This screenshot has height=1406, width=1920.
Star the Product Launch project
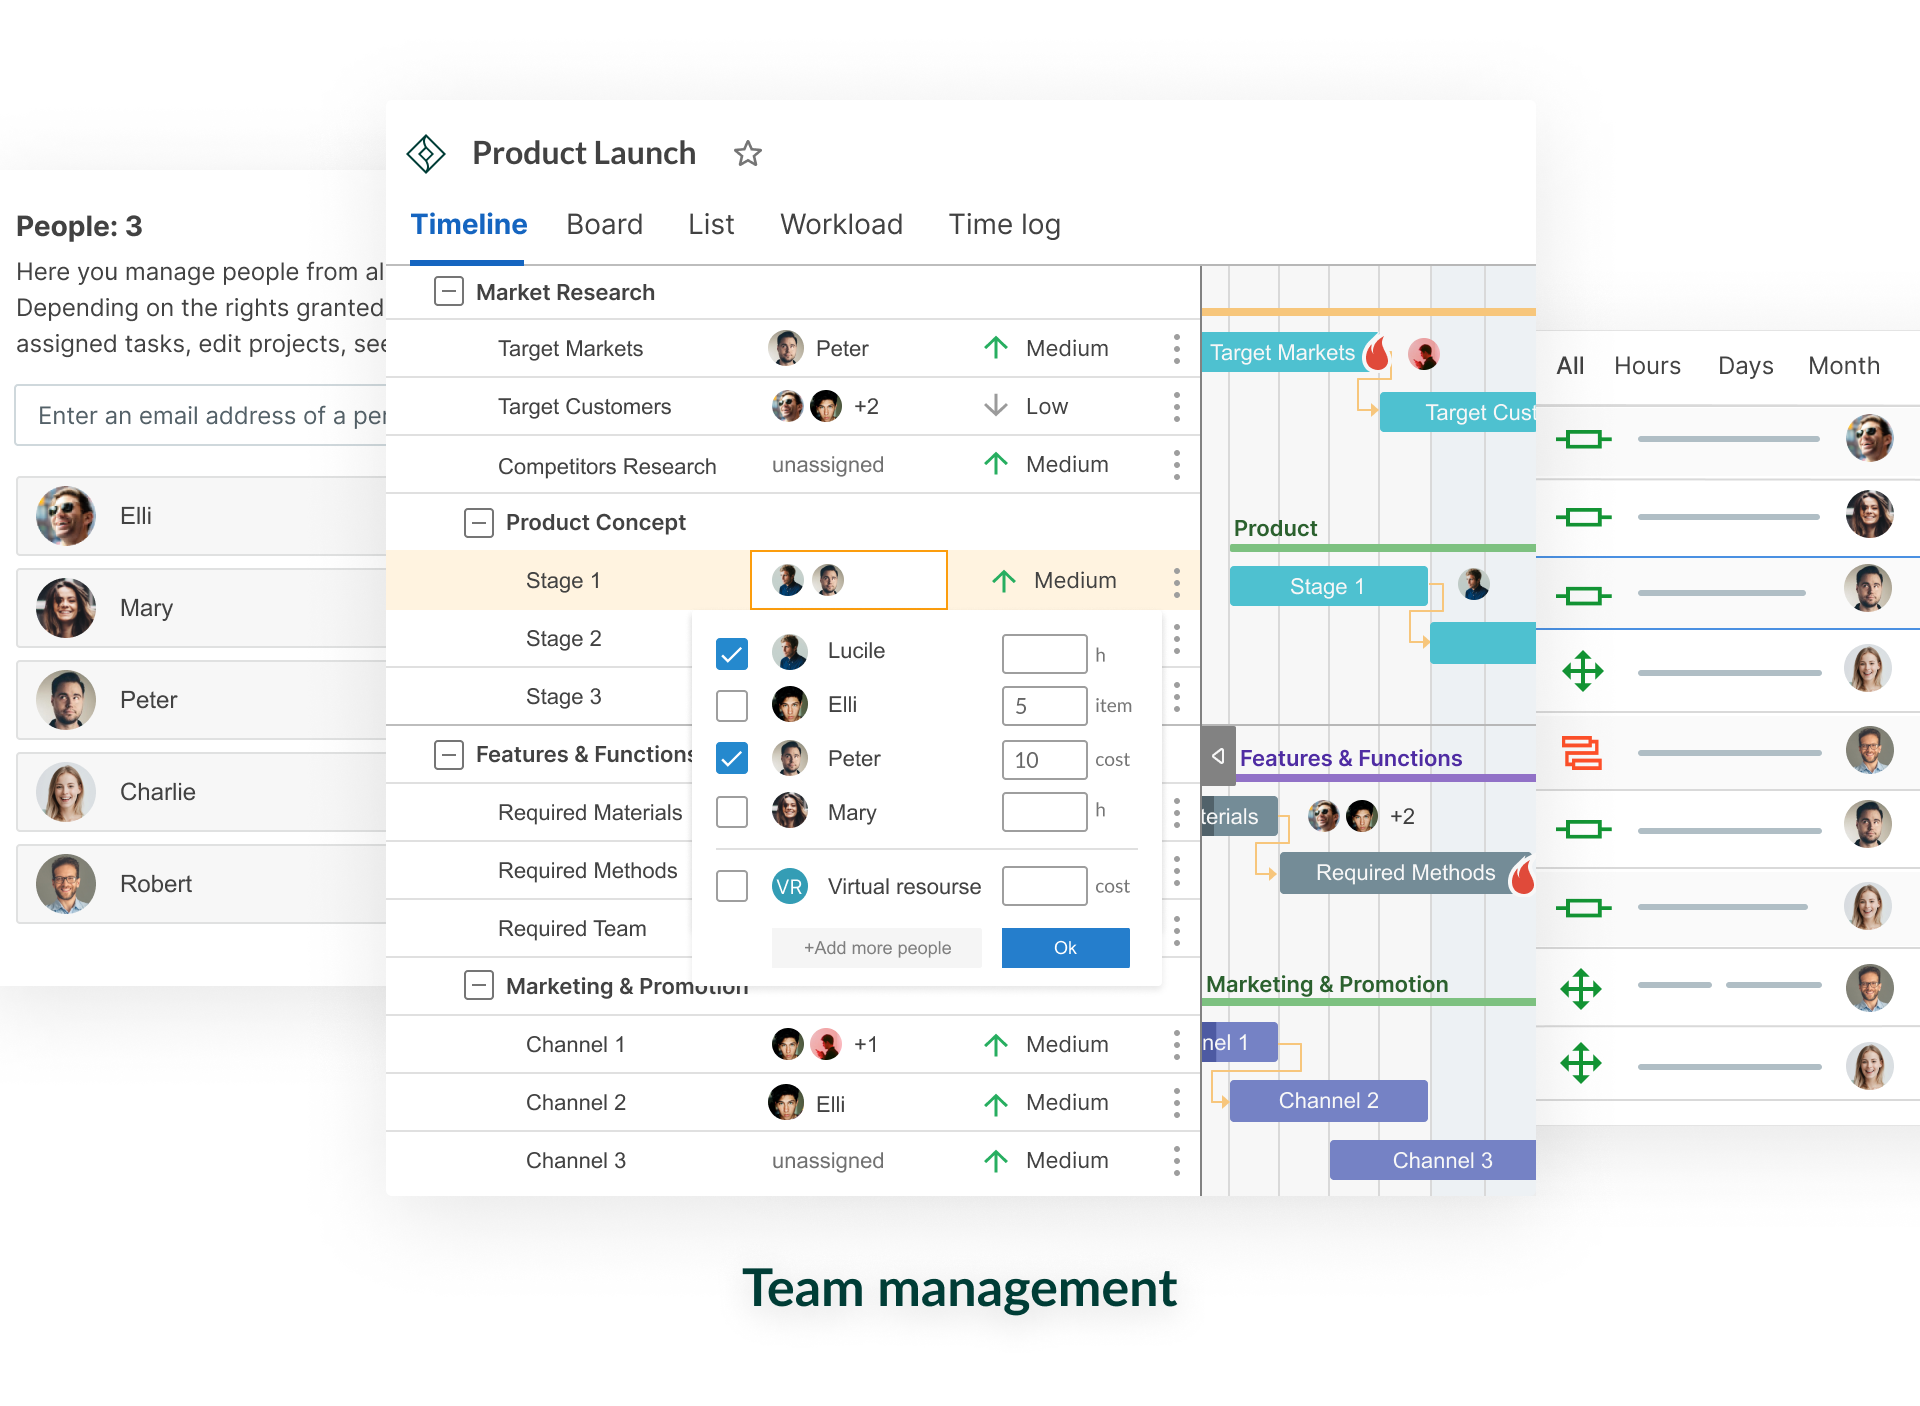pyautogui.click(x=747, y=154)
